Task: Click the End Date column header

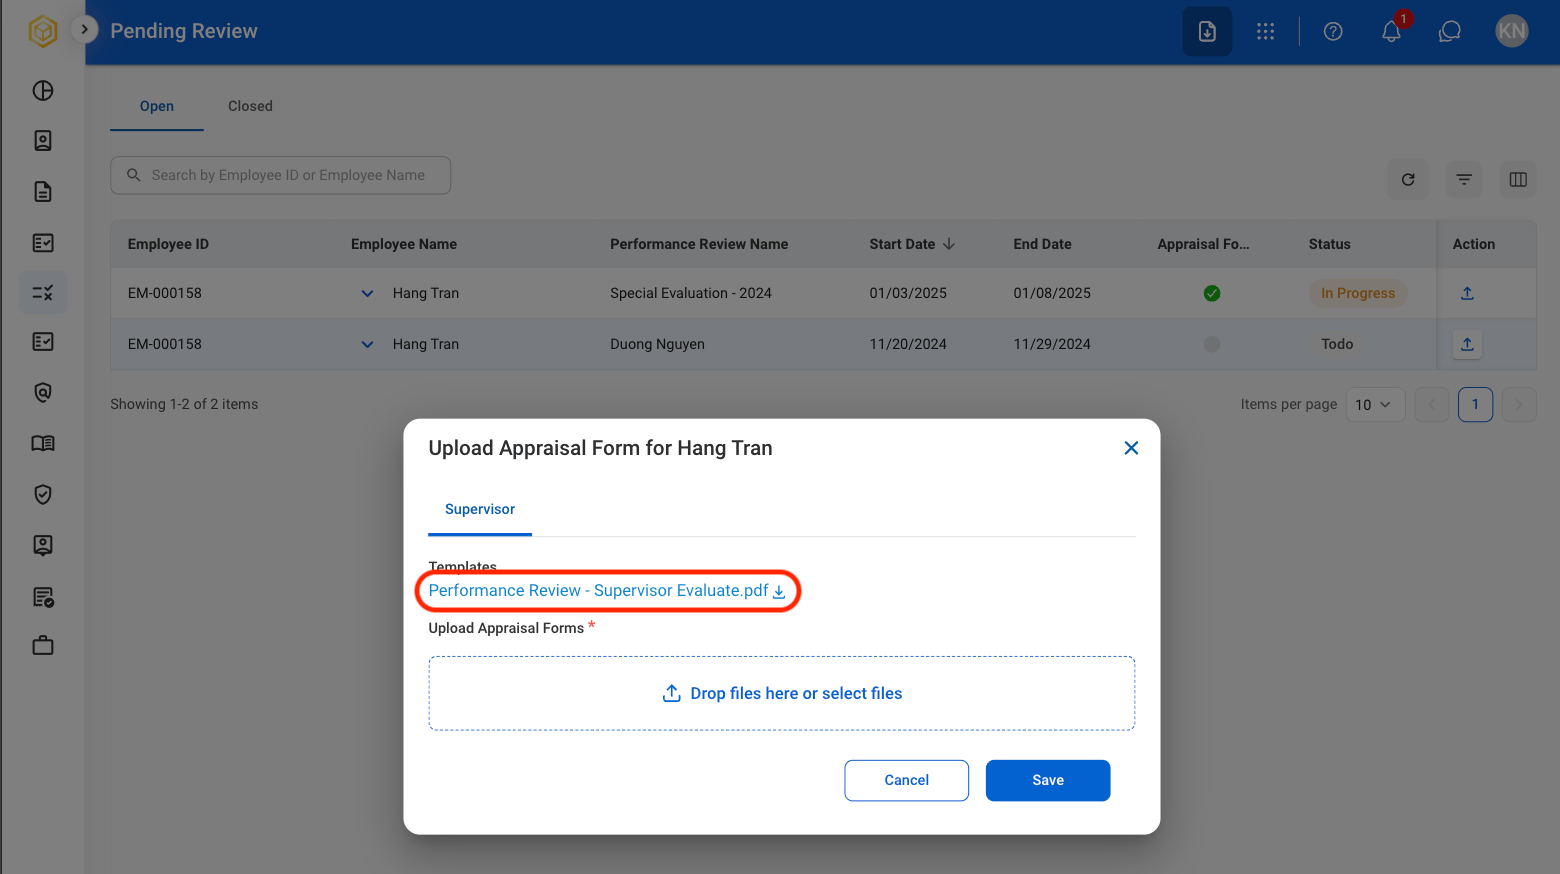Action: [1042, 244]
